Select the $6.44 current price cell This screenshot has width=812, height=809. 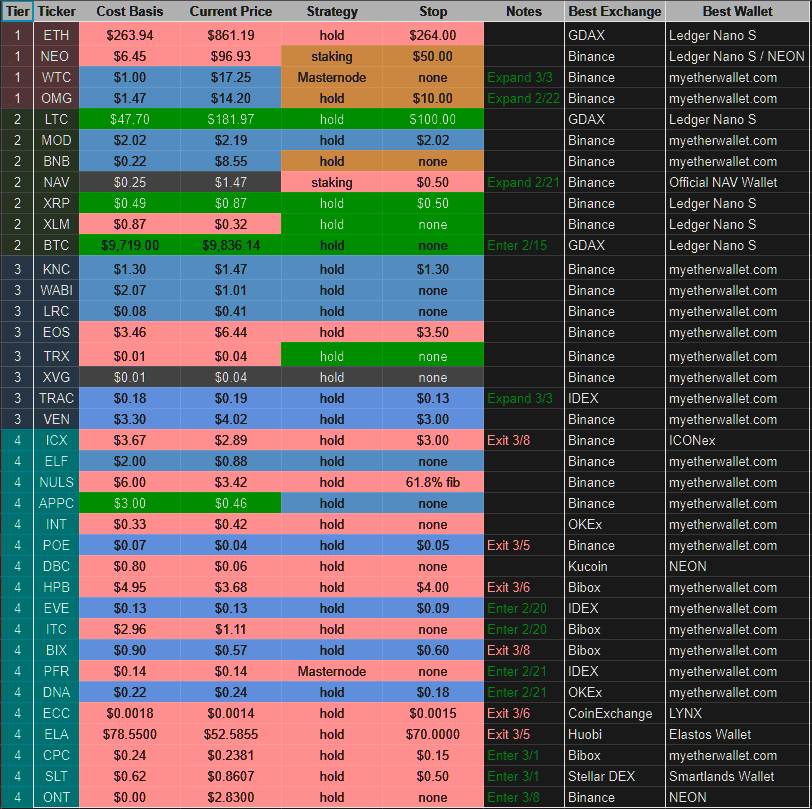[230, 333]
